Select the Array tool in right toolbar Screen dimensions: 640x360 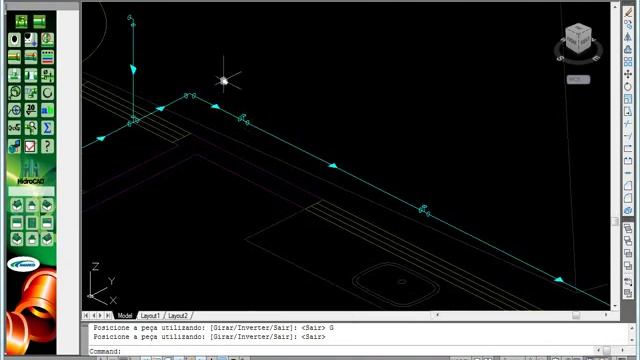point(628,62)
